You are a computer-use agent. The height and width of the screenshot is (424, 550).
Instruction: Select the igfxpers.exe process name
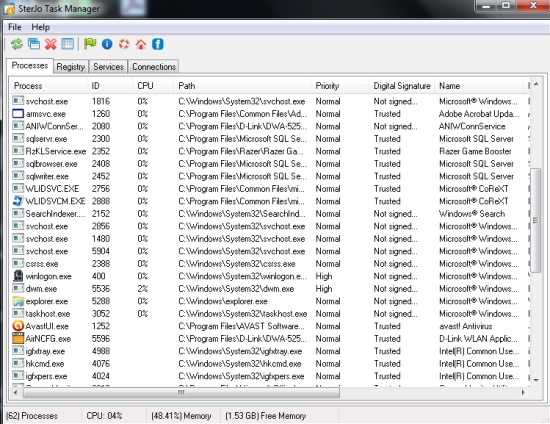coord(46,376)
